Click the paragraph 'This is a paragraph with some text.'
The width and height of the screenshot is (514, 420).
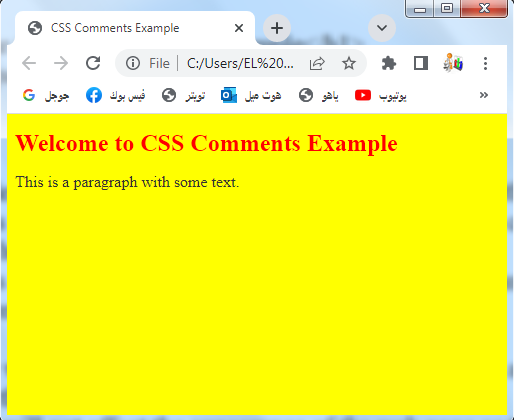click(x=127, y=182)
